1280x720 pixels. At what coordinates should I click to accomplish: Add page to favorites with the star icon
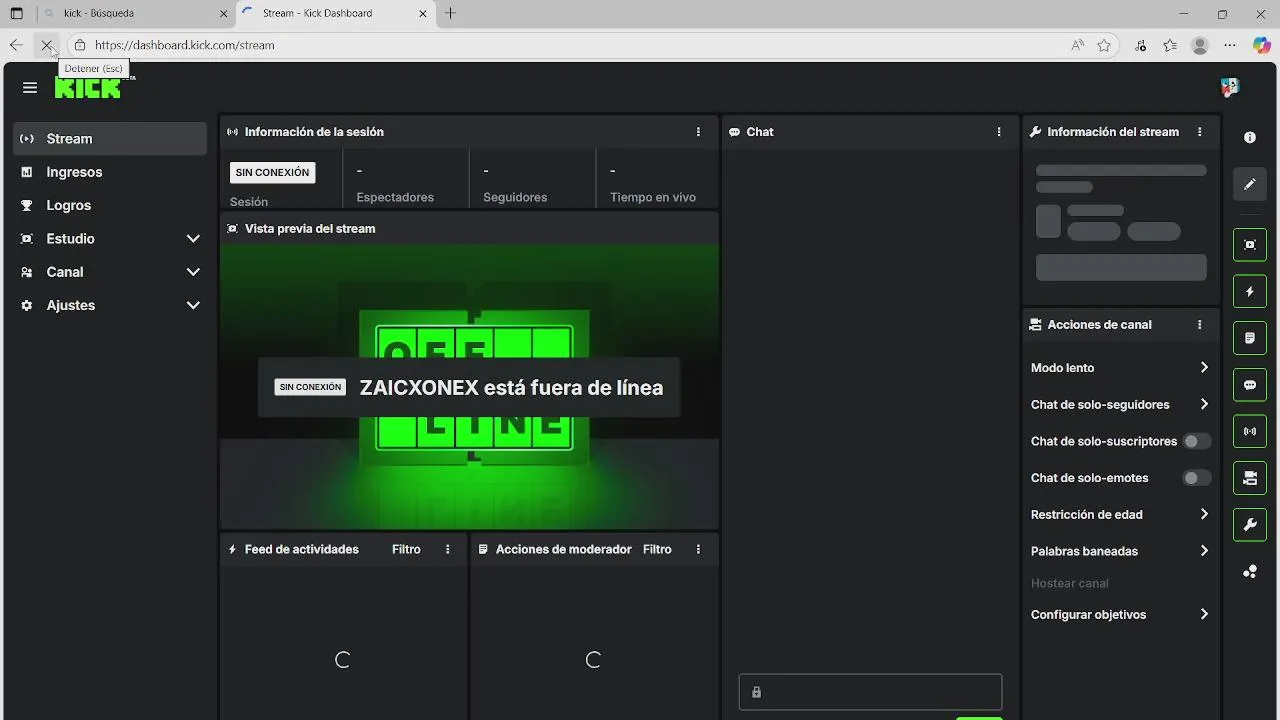1104,45
